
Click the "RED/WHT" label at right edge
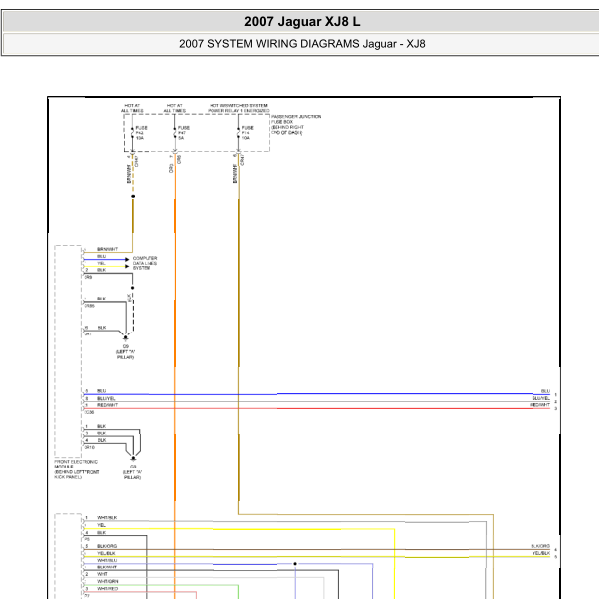[x=540, y=405]
